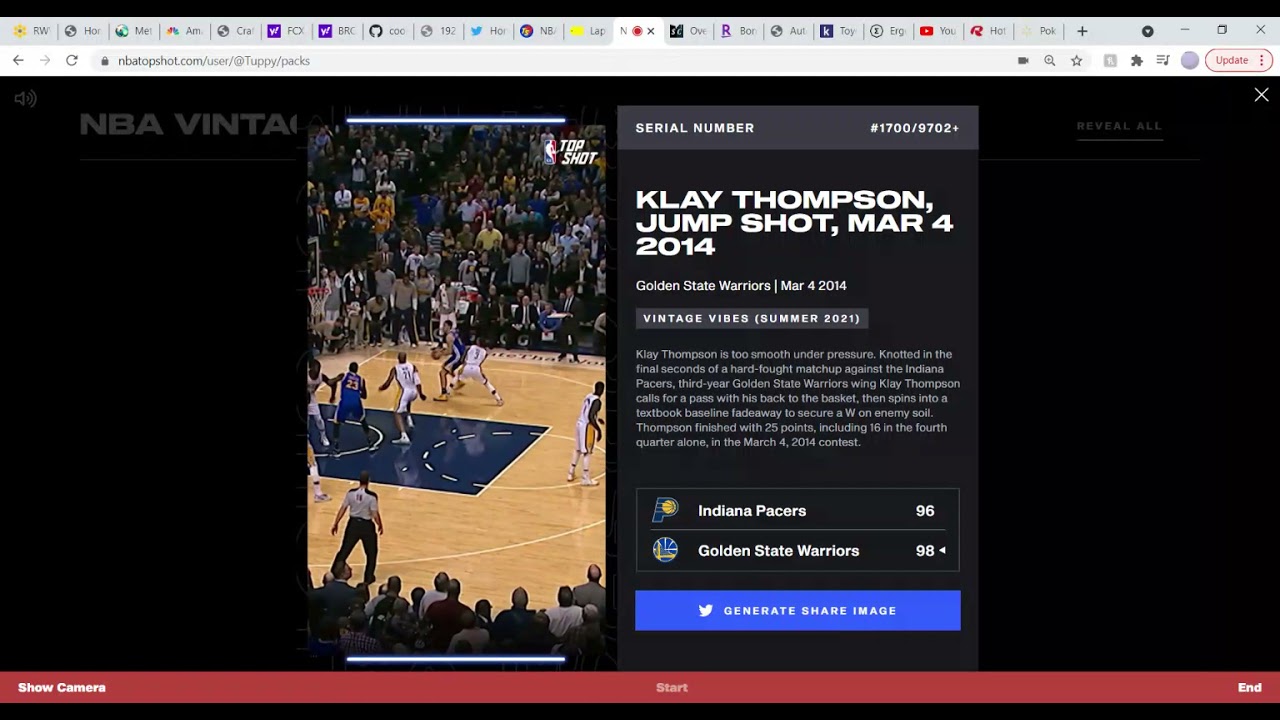
Task: Switch to the 'Ove' tab
Action: (x=688, y=31)
